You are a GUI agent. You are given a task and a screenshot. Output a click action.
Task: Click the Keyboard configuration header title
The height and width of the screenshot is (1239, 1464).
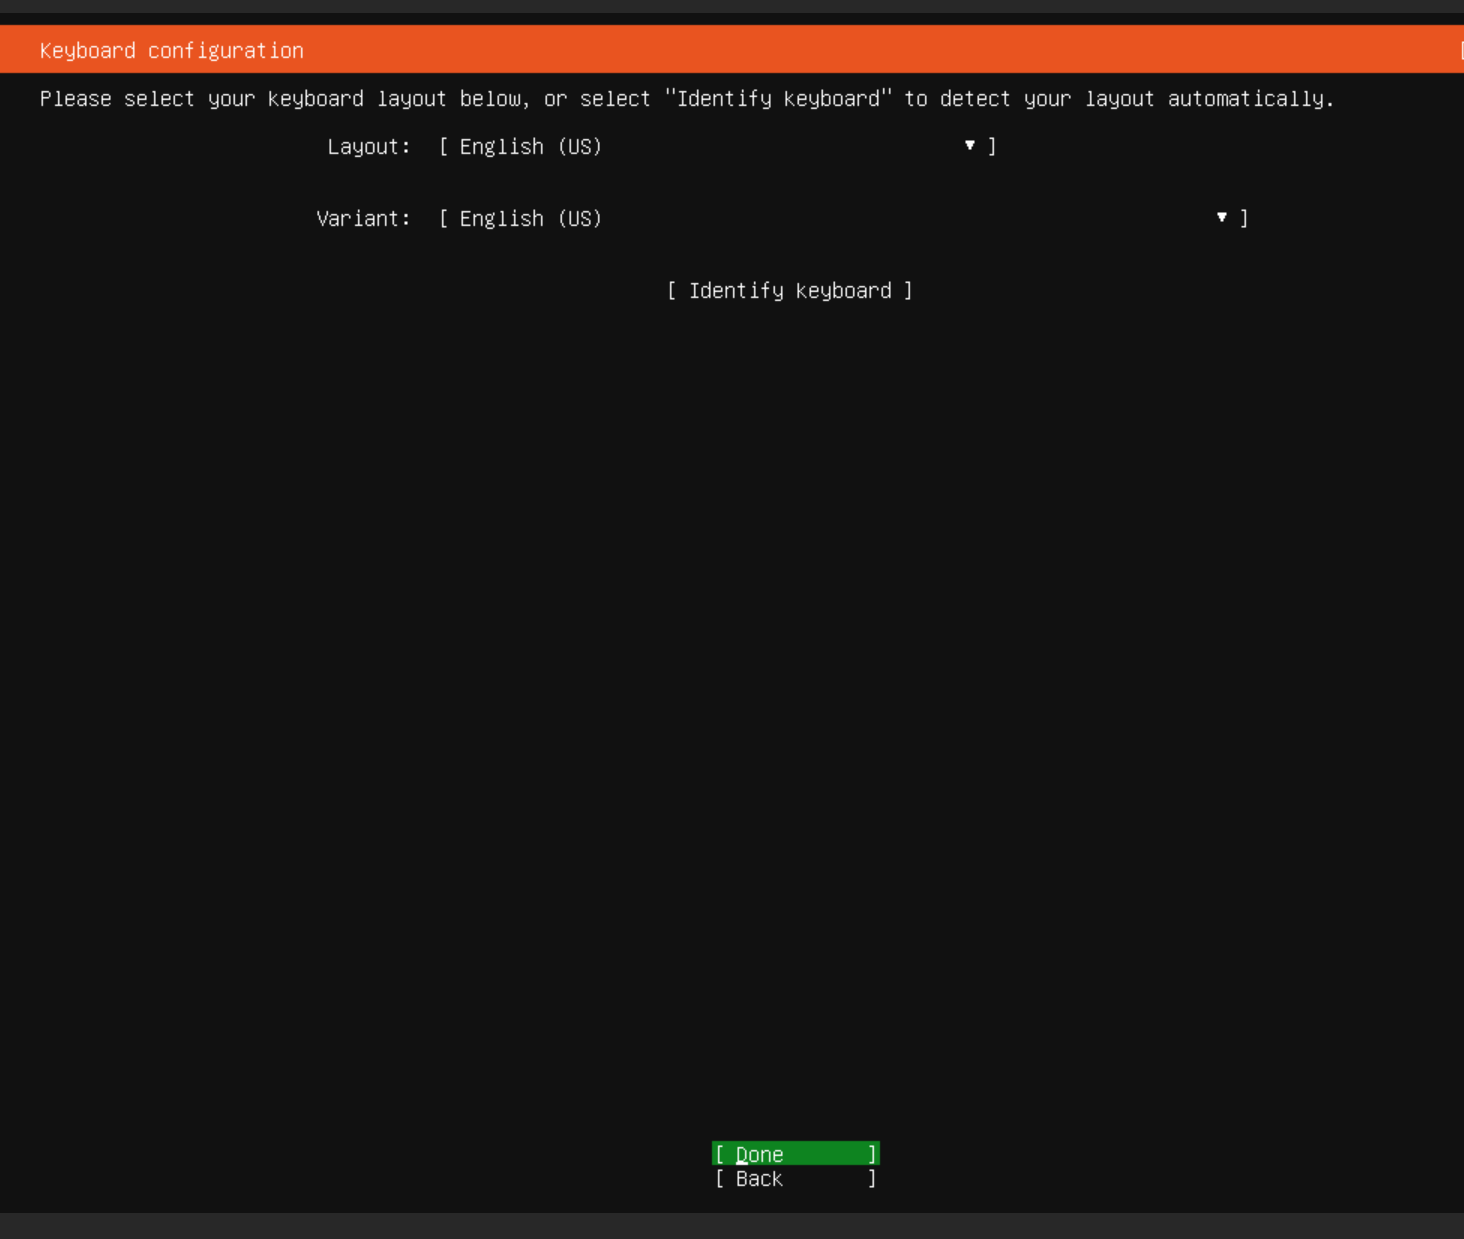(x=172, y=51)
